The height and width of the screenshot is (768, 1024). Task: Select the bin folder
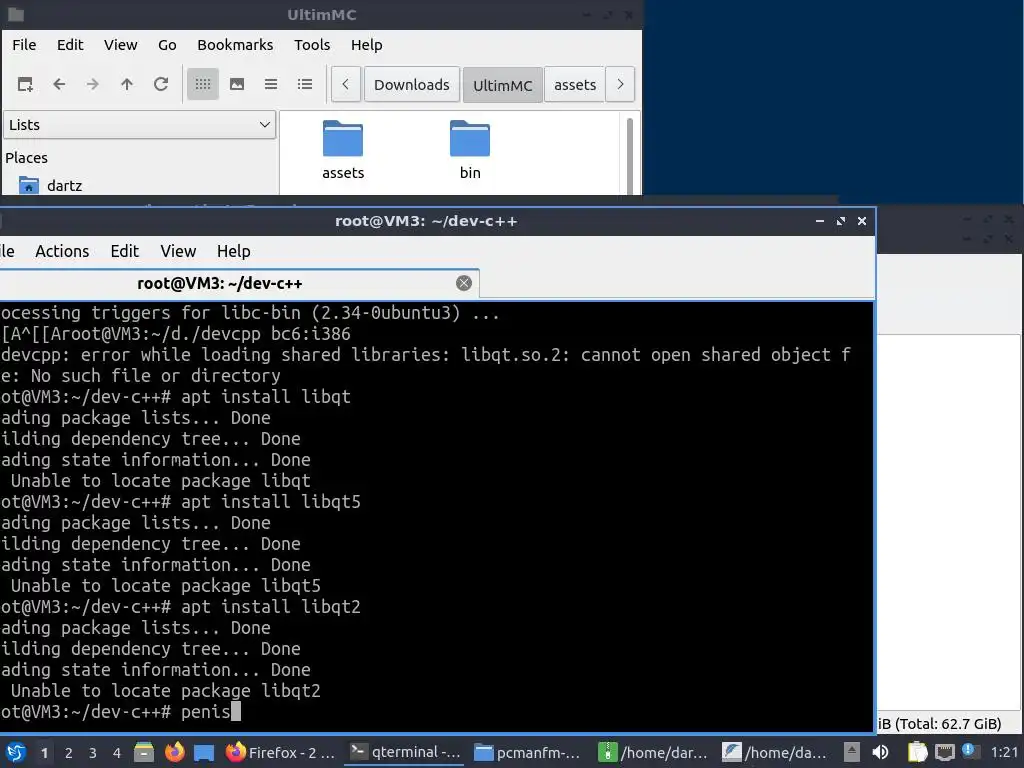470,150
